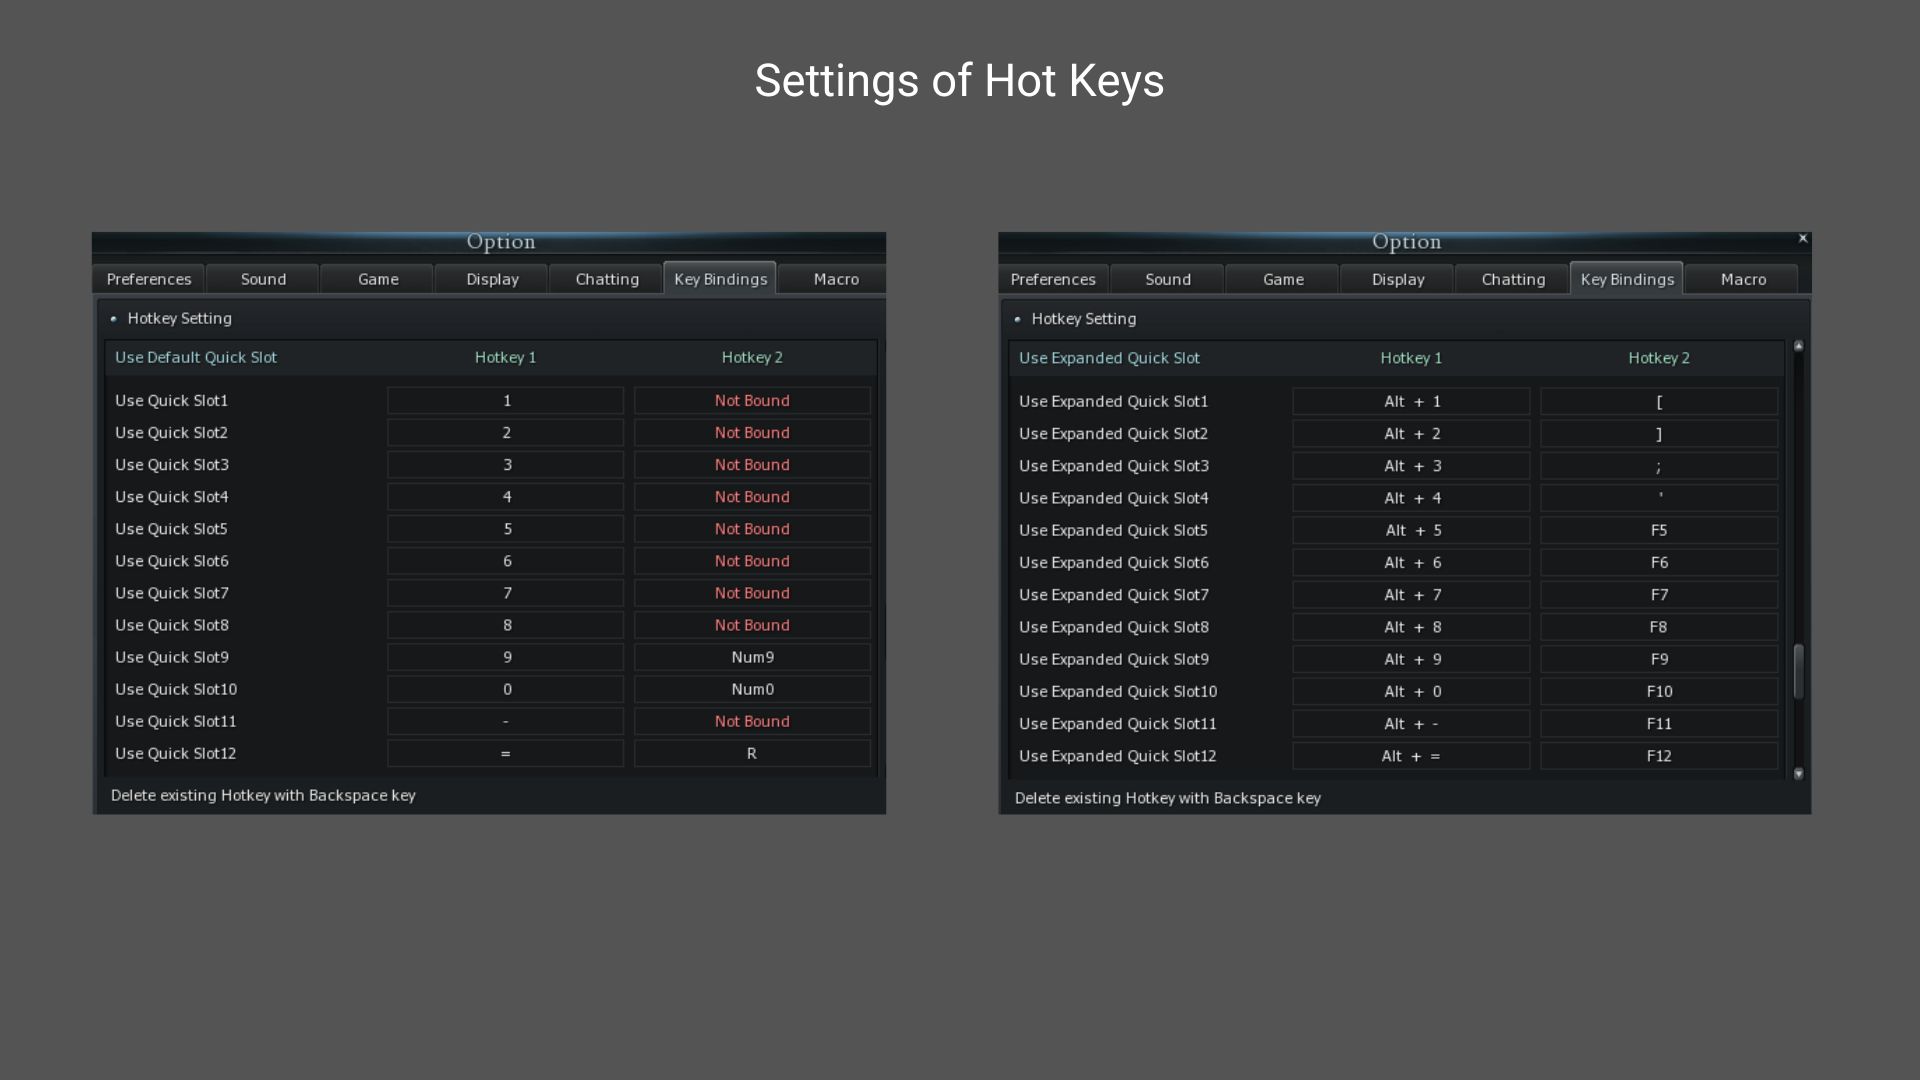Select Hotkey 1 field for Quick Slot1
Image resolution: width=1920 pixels, height=1080 pixels.
506,400
